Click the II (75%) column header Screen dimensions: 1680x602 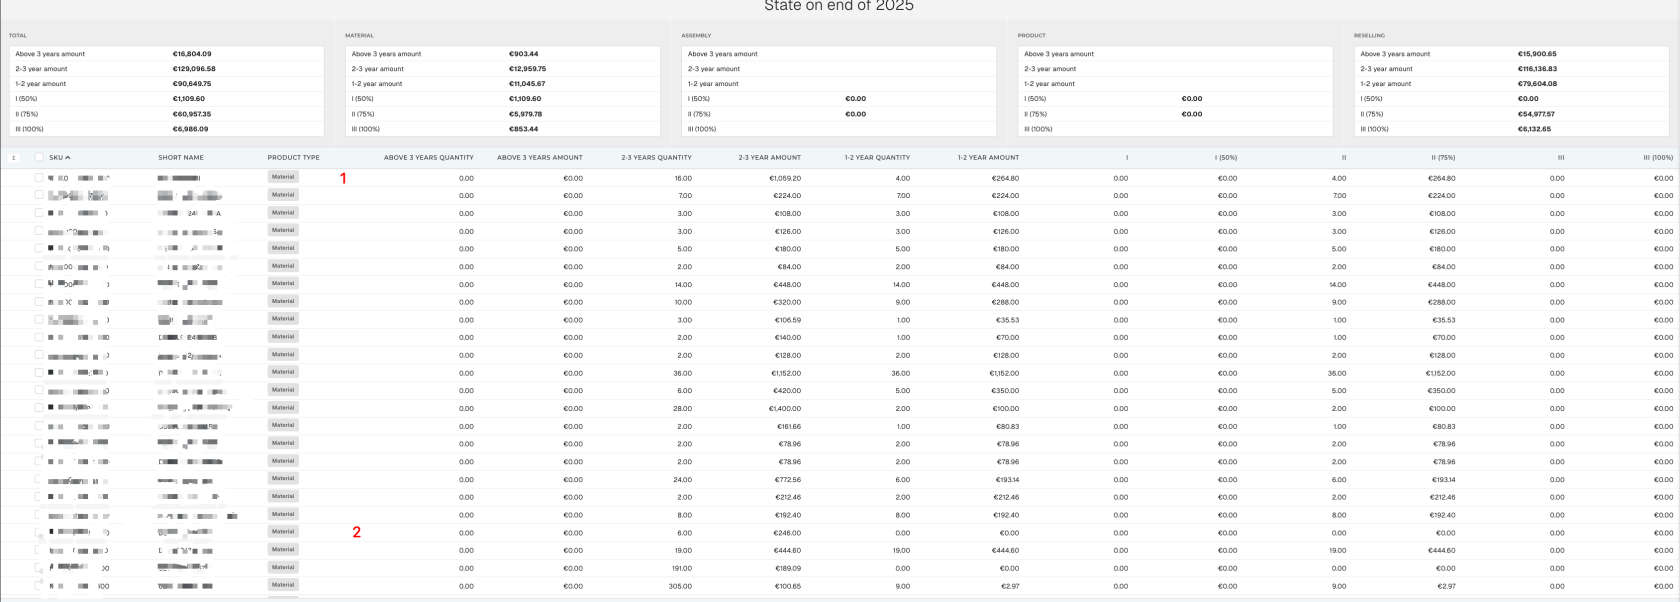tap(1443, 157)
